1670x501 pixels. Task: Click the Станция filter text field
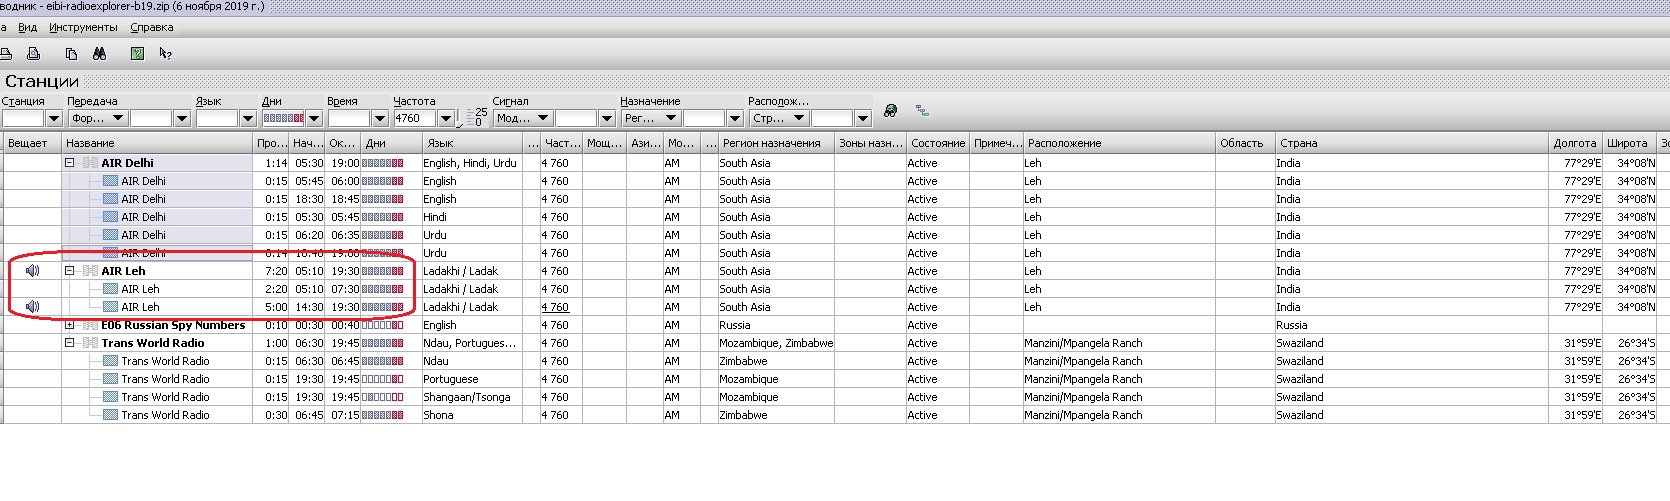(23, 118)
